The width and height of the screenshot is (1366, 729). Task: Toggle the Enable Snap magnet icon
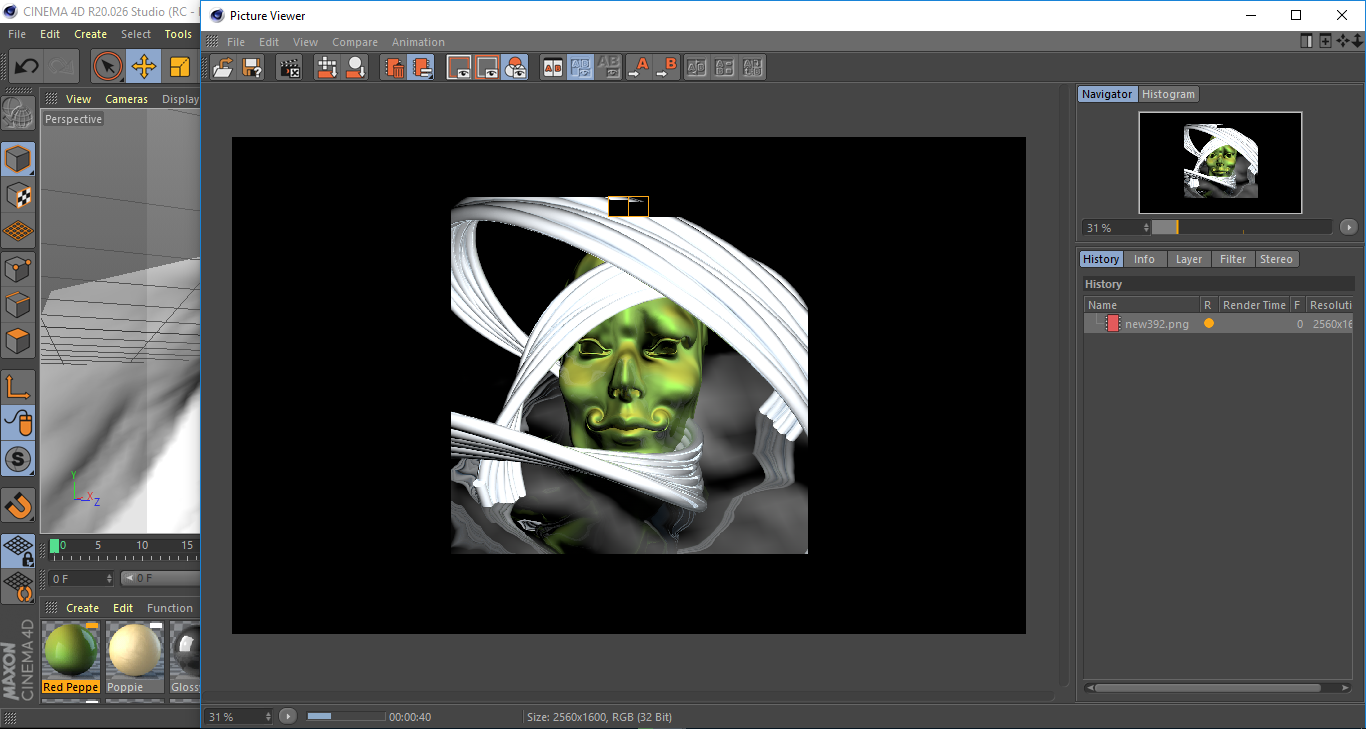(x=18, y=505)
